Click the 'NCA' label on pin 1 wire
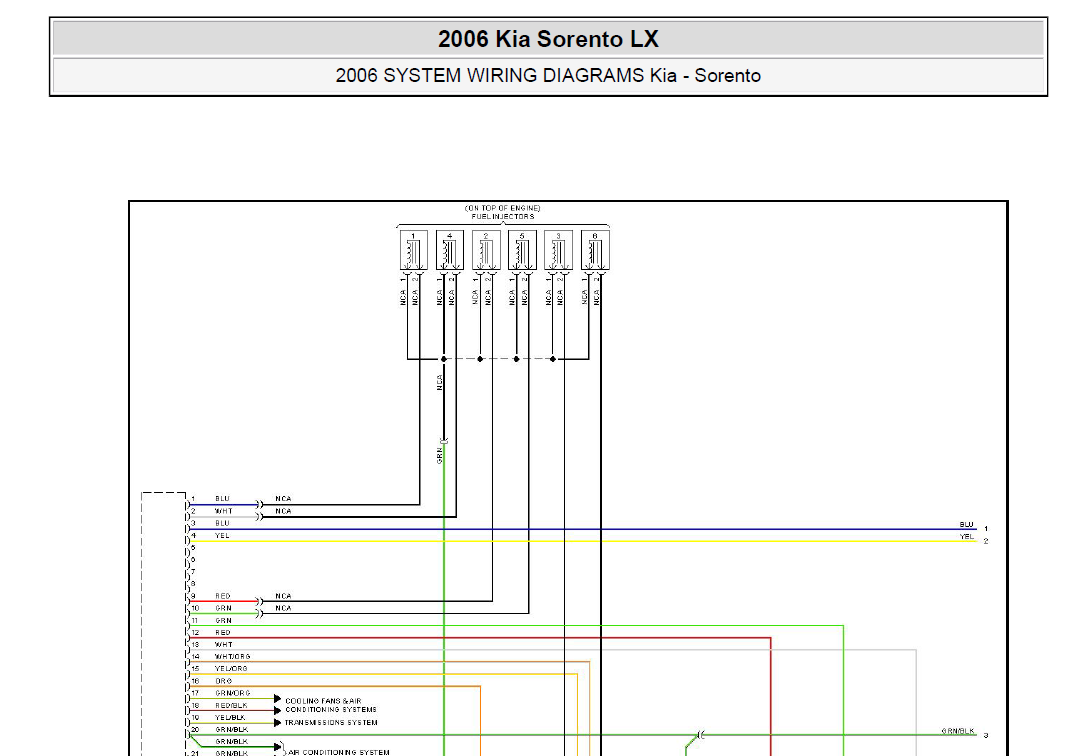Image resolution: width=1066 pixels, height=756 pixels. point(283,499)
